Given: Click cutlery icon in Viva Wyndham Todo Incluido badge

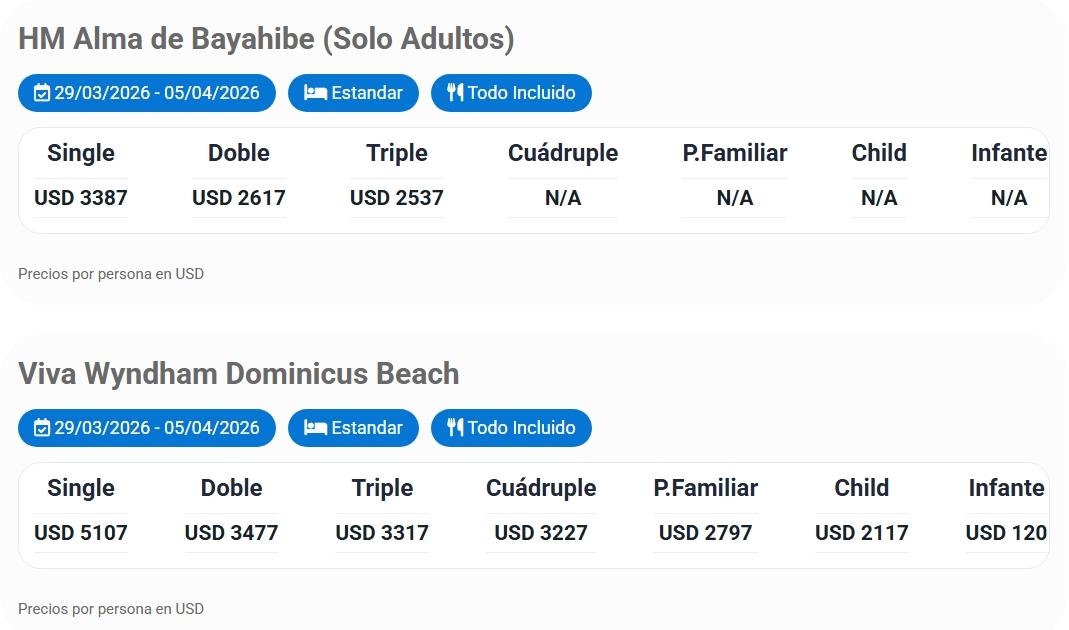Looking at the screenshot, I should (x=455, y=428).
